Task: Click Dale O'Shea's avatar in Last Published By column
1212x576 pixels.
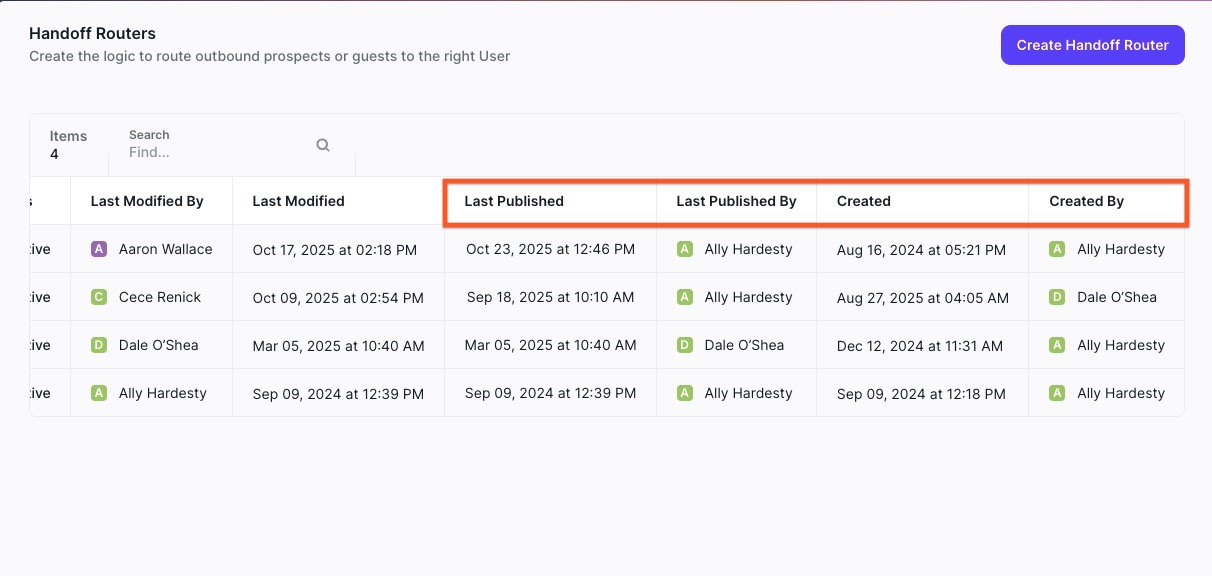Action: 685,345
